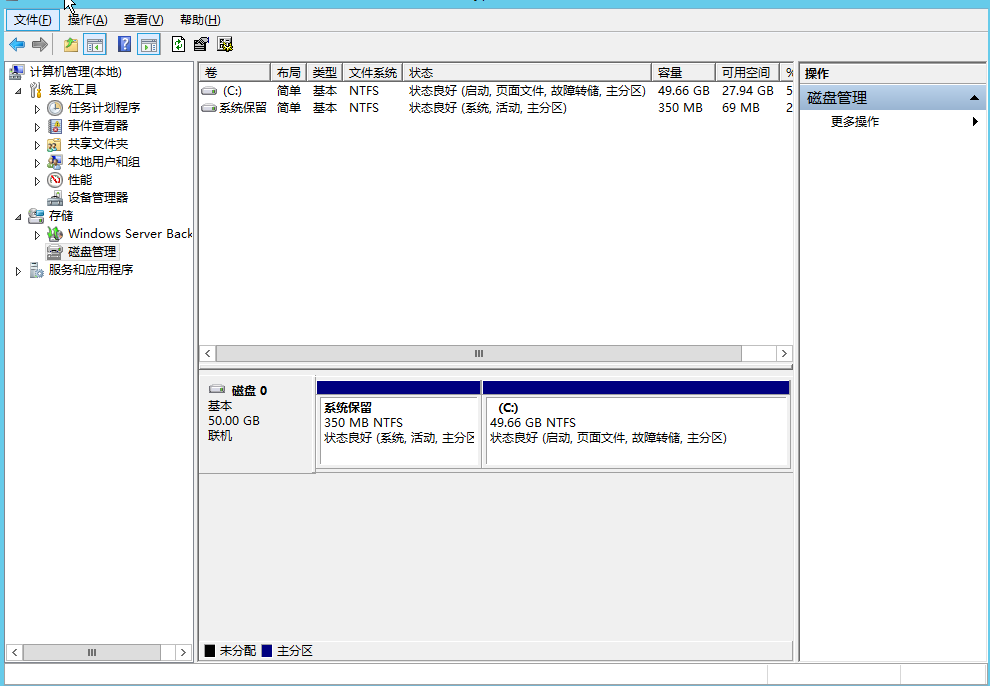Click the Up one level folder icon
990x686 pixels.
[71, 44]
